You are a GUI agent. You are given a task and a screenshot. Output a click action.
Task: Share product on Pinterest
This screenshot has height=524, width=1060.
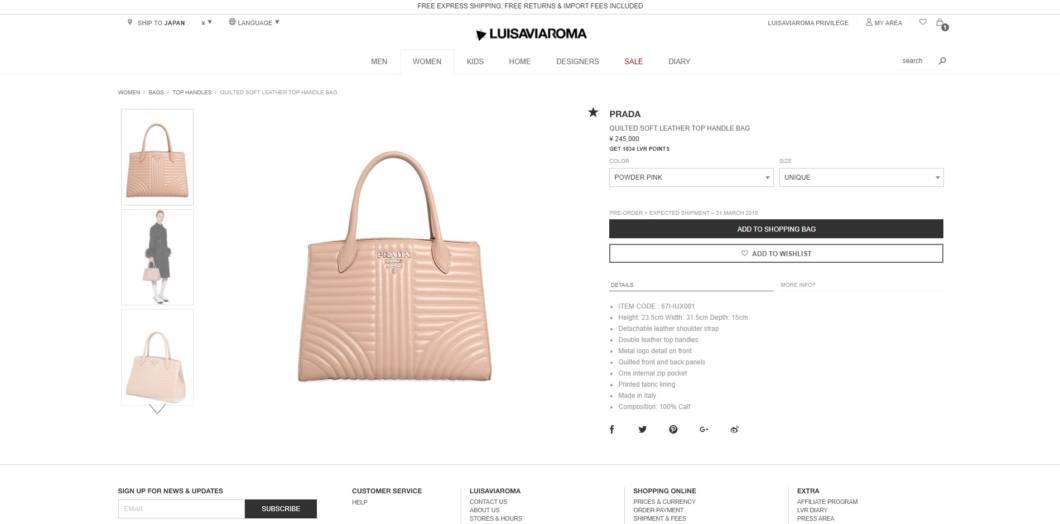click(x=673, y=429)
